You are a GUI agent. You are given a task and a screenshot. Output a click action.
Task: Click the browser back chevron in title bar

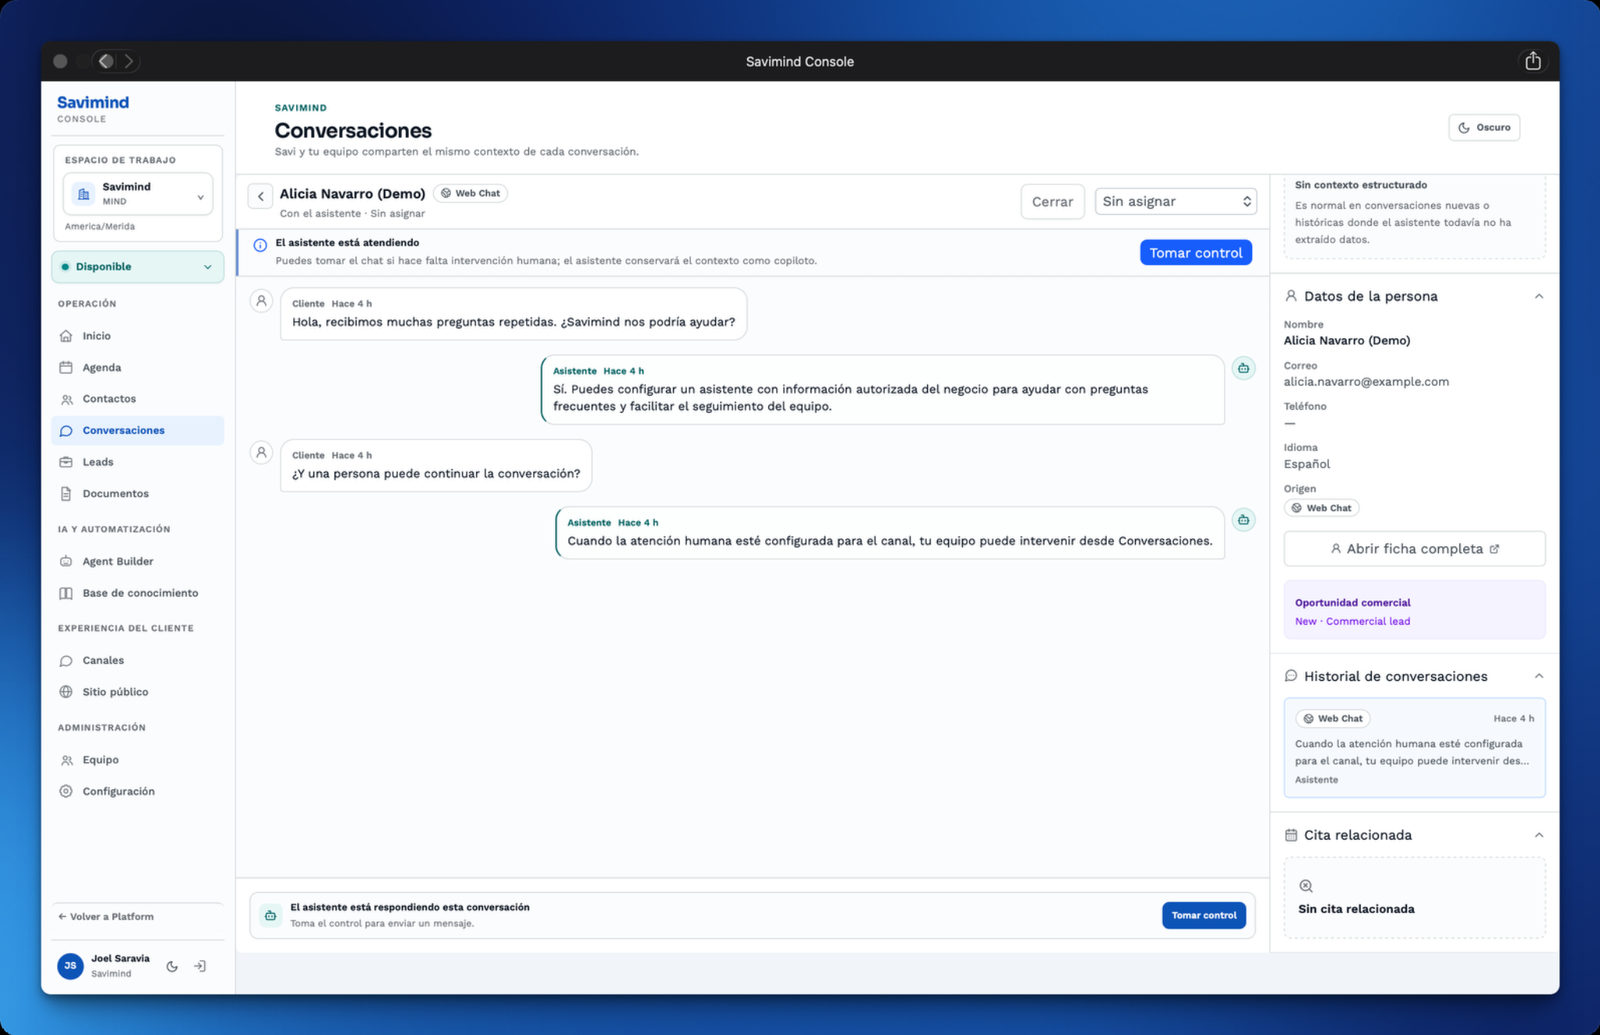(106, 61)
